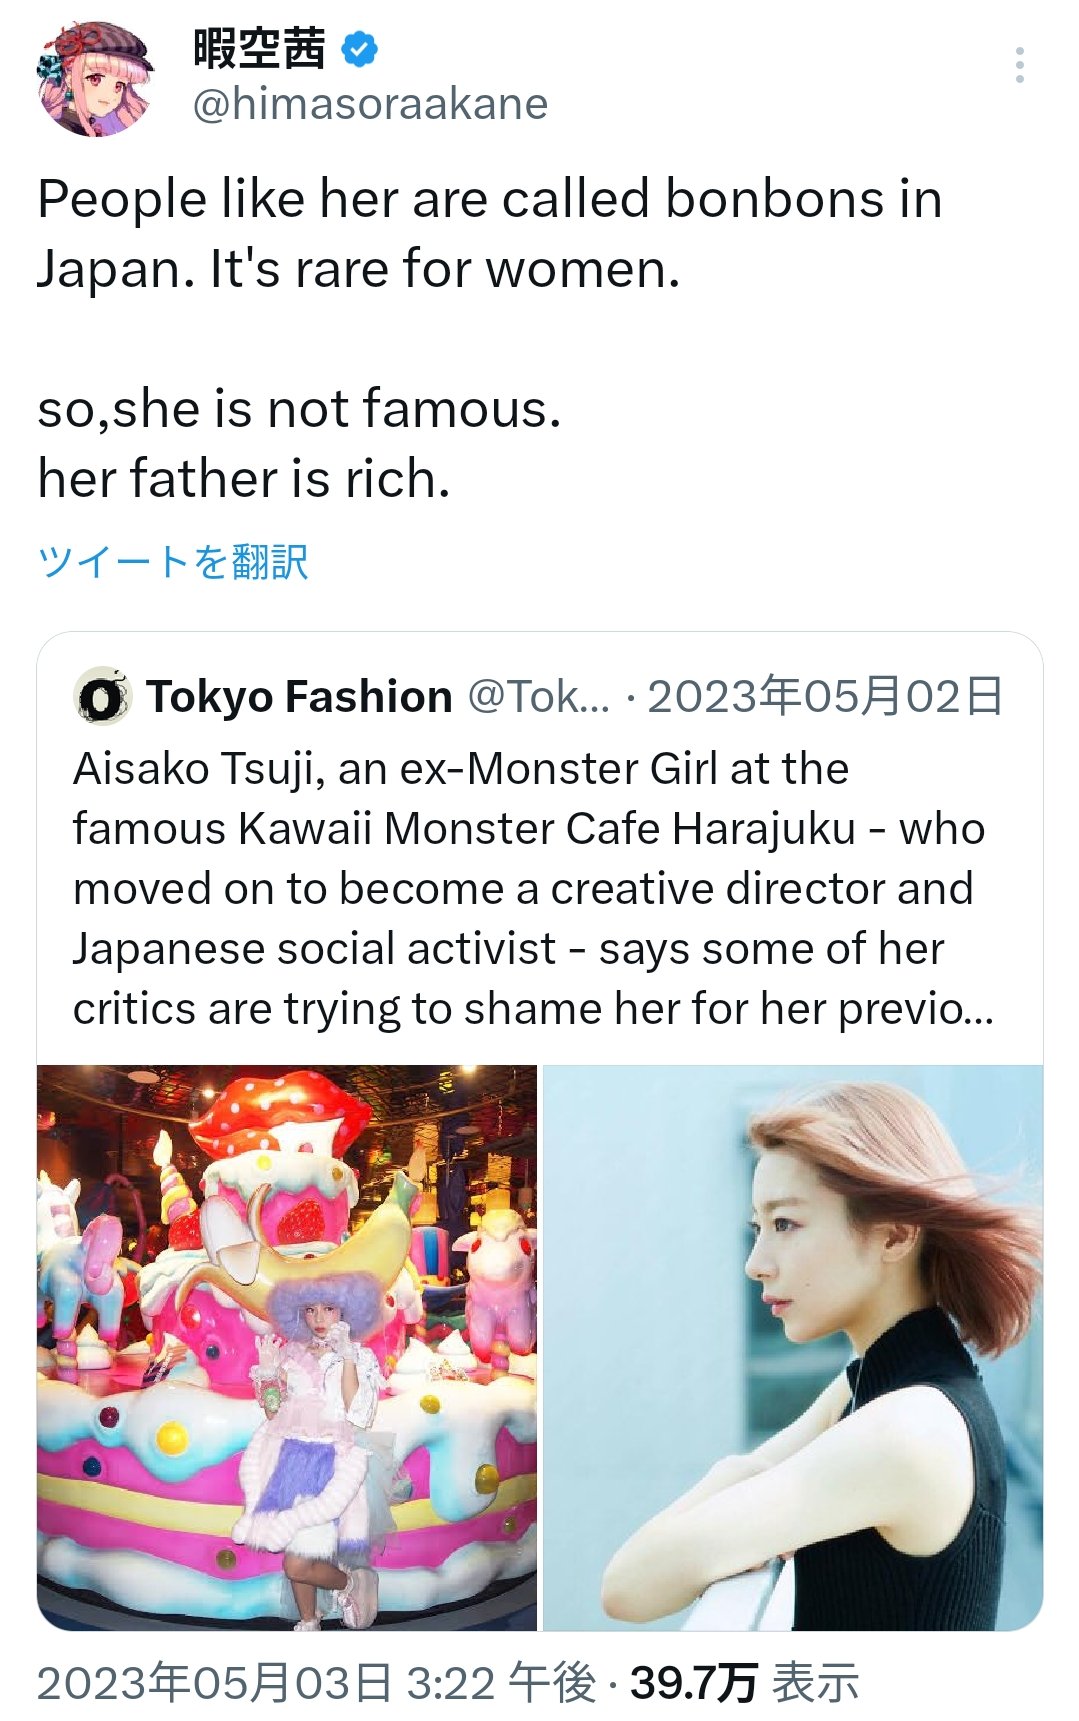
Task: Open the Tokyo Fashion account name
Action: click(299, 697)
